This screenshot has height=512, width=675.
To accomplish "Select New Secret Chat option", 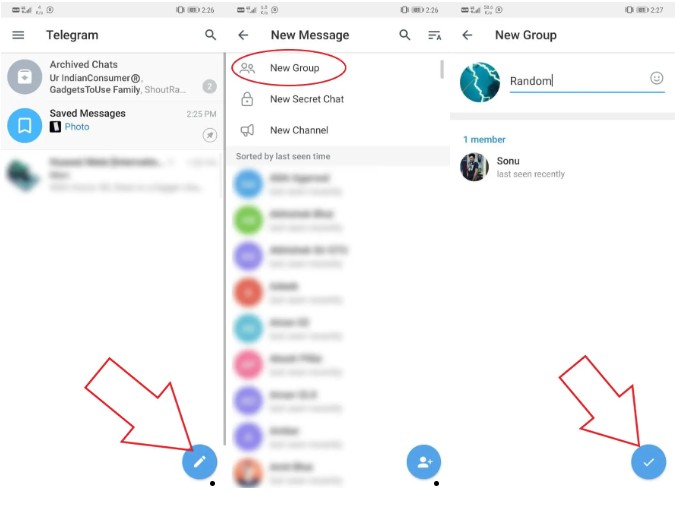I will (x=306, y=99).
